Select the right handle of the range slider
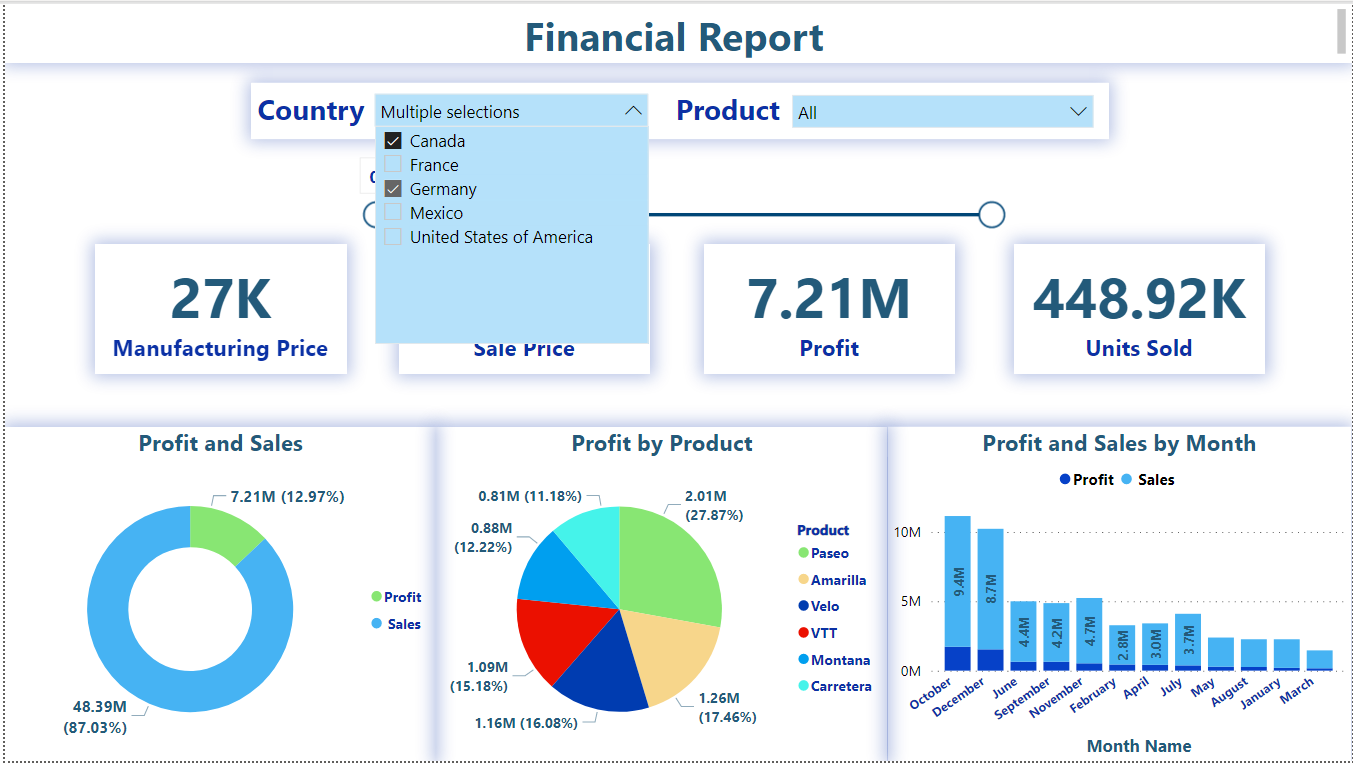 pyautogui.click(x=991, y=214)
